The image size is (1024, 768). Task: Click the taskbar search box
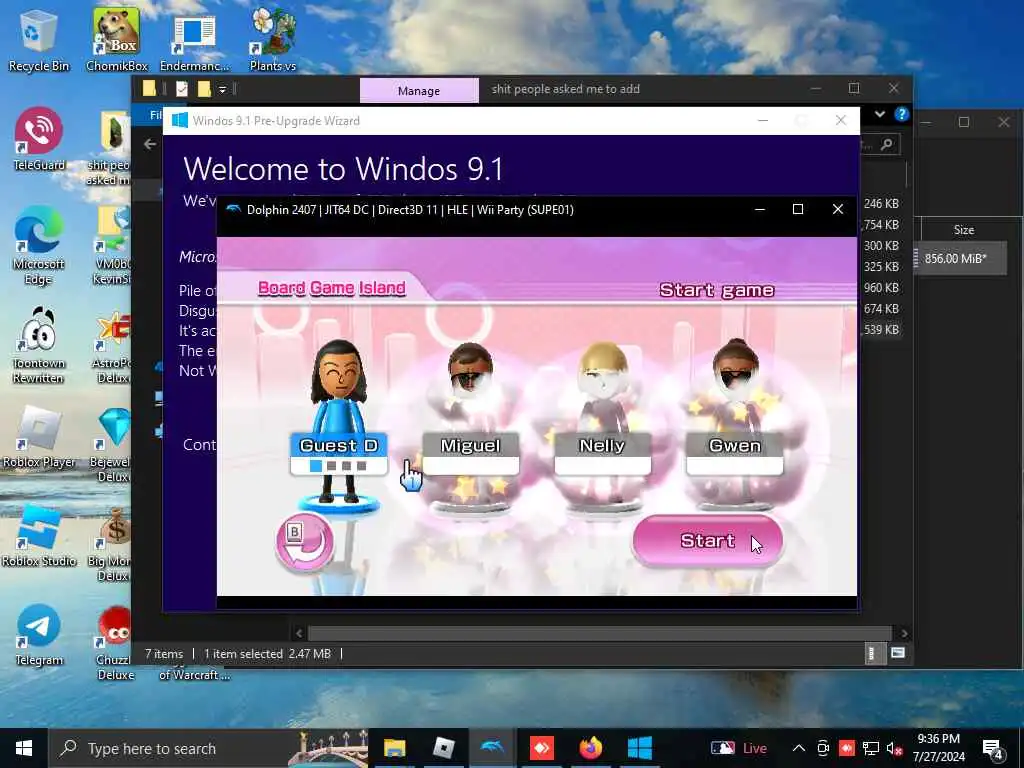click(208, 748)
